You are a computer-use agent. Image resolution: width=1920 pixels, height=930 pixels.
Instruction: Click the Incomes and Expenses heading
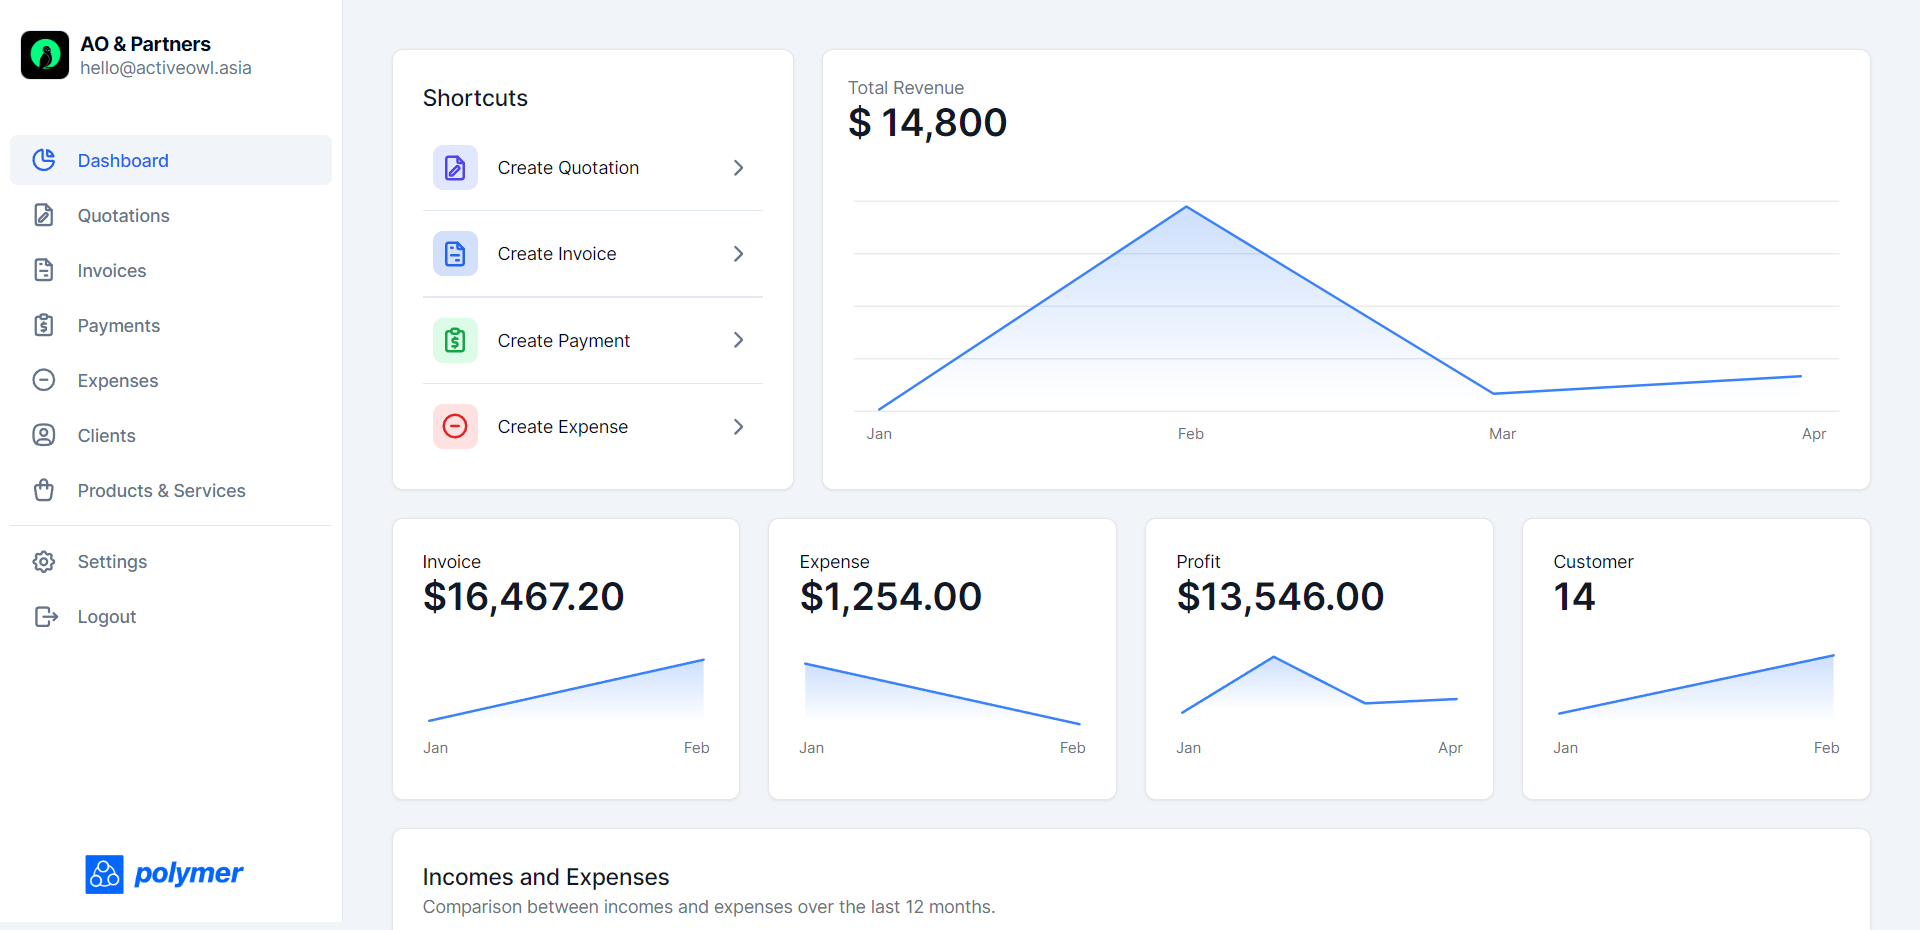pyautogui.click(x=546, y=877)
